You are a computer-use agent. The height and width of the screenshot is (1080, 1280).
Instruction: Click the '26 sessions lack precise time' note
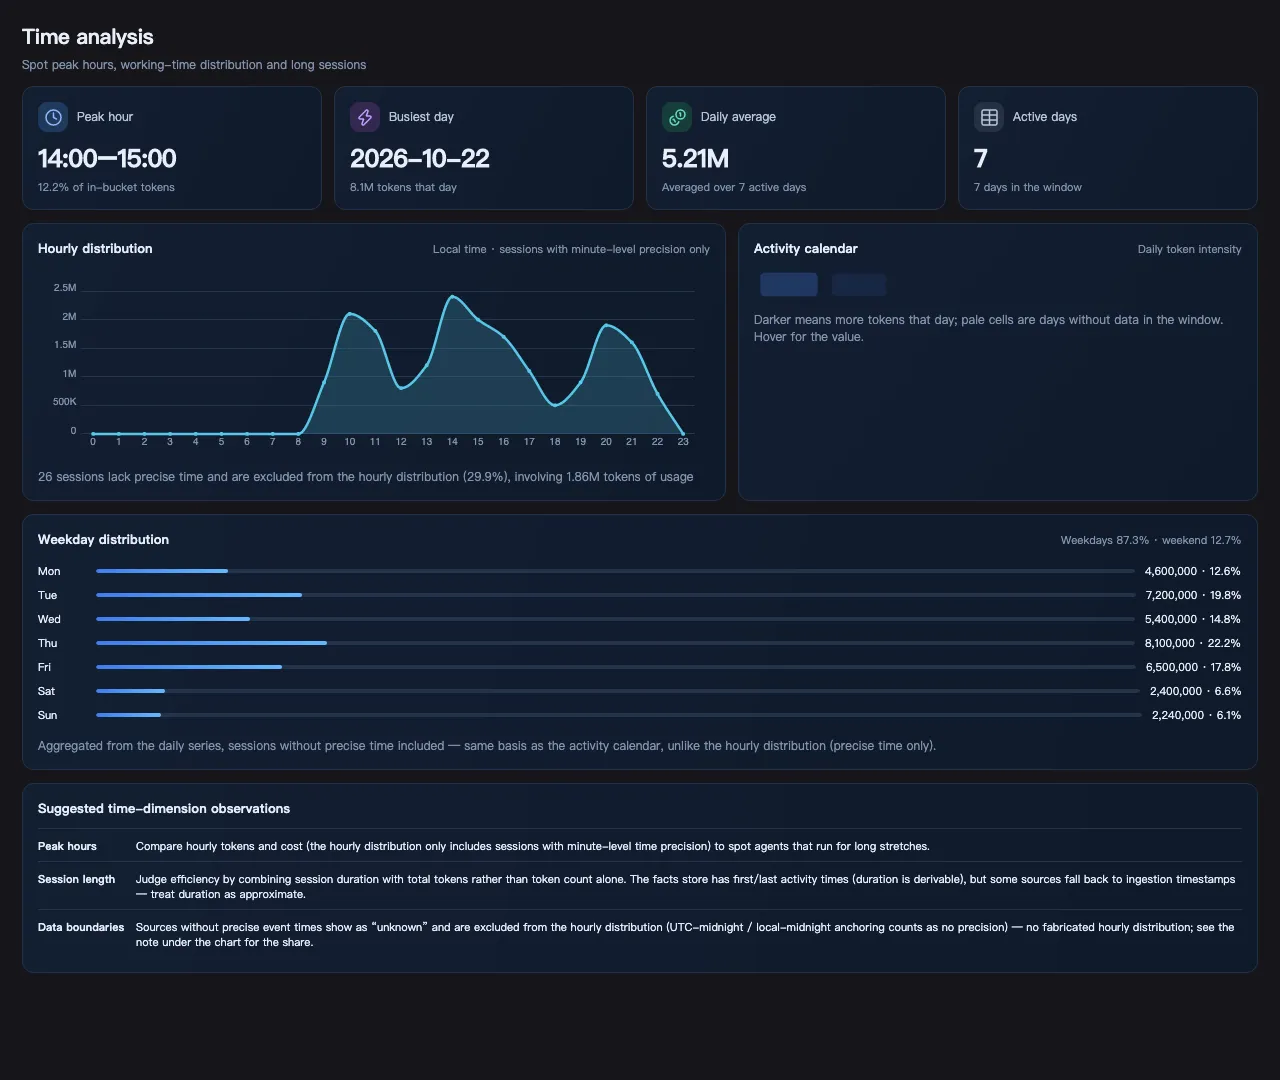coord(365,477)
